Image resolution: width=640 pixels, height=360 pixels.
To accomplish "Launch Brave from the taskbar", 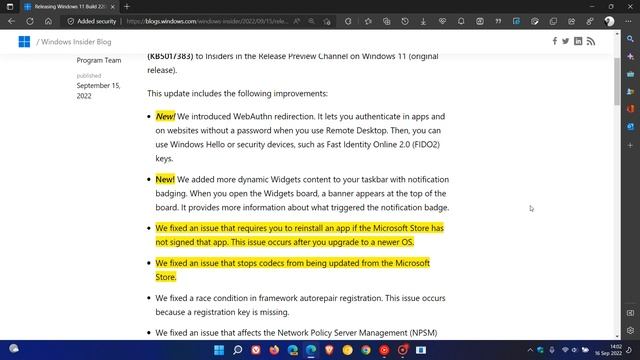I will (x=329, y=350).
